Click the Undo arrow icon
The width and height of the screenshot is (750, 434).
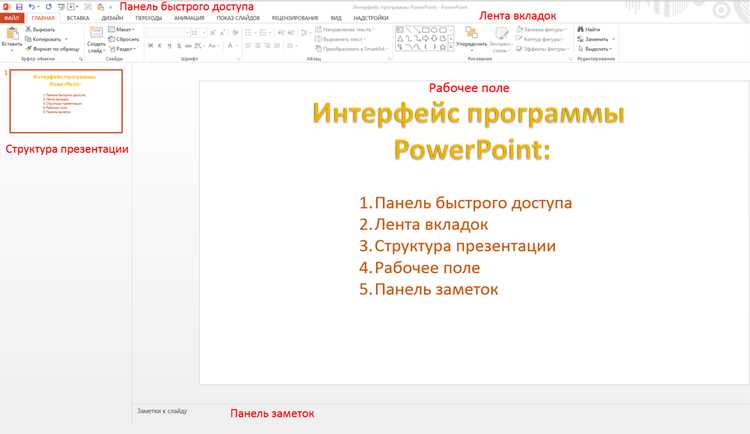(x=31, y=7)
